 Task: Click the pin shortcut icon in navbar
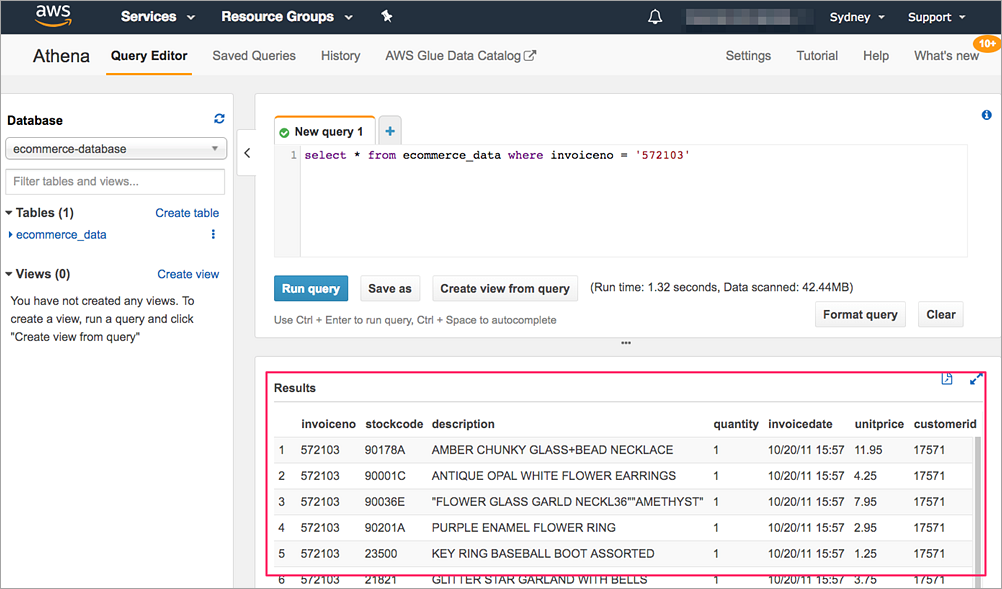click(x=387, y=17)
